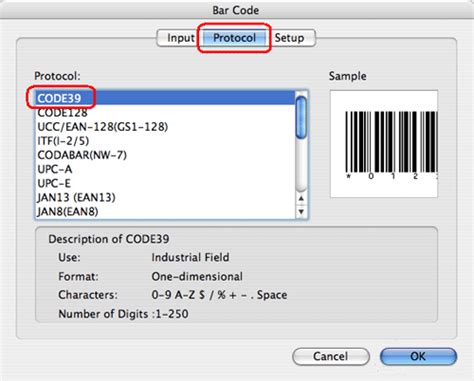Viewport: 474px width, 381px height.
Task: Click the sample barcode preview
Action: tap(384, 144)
